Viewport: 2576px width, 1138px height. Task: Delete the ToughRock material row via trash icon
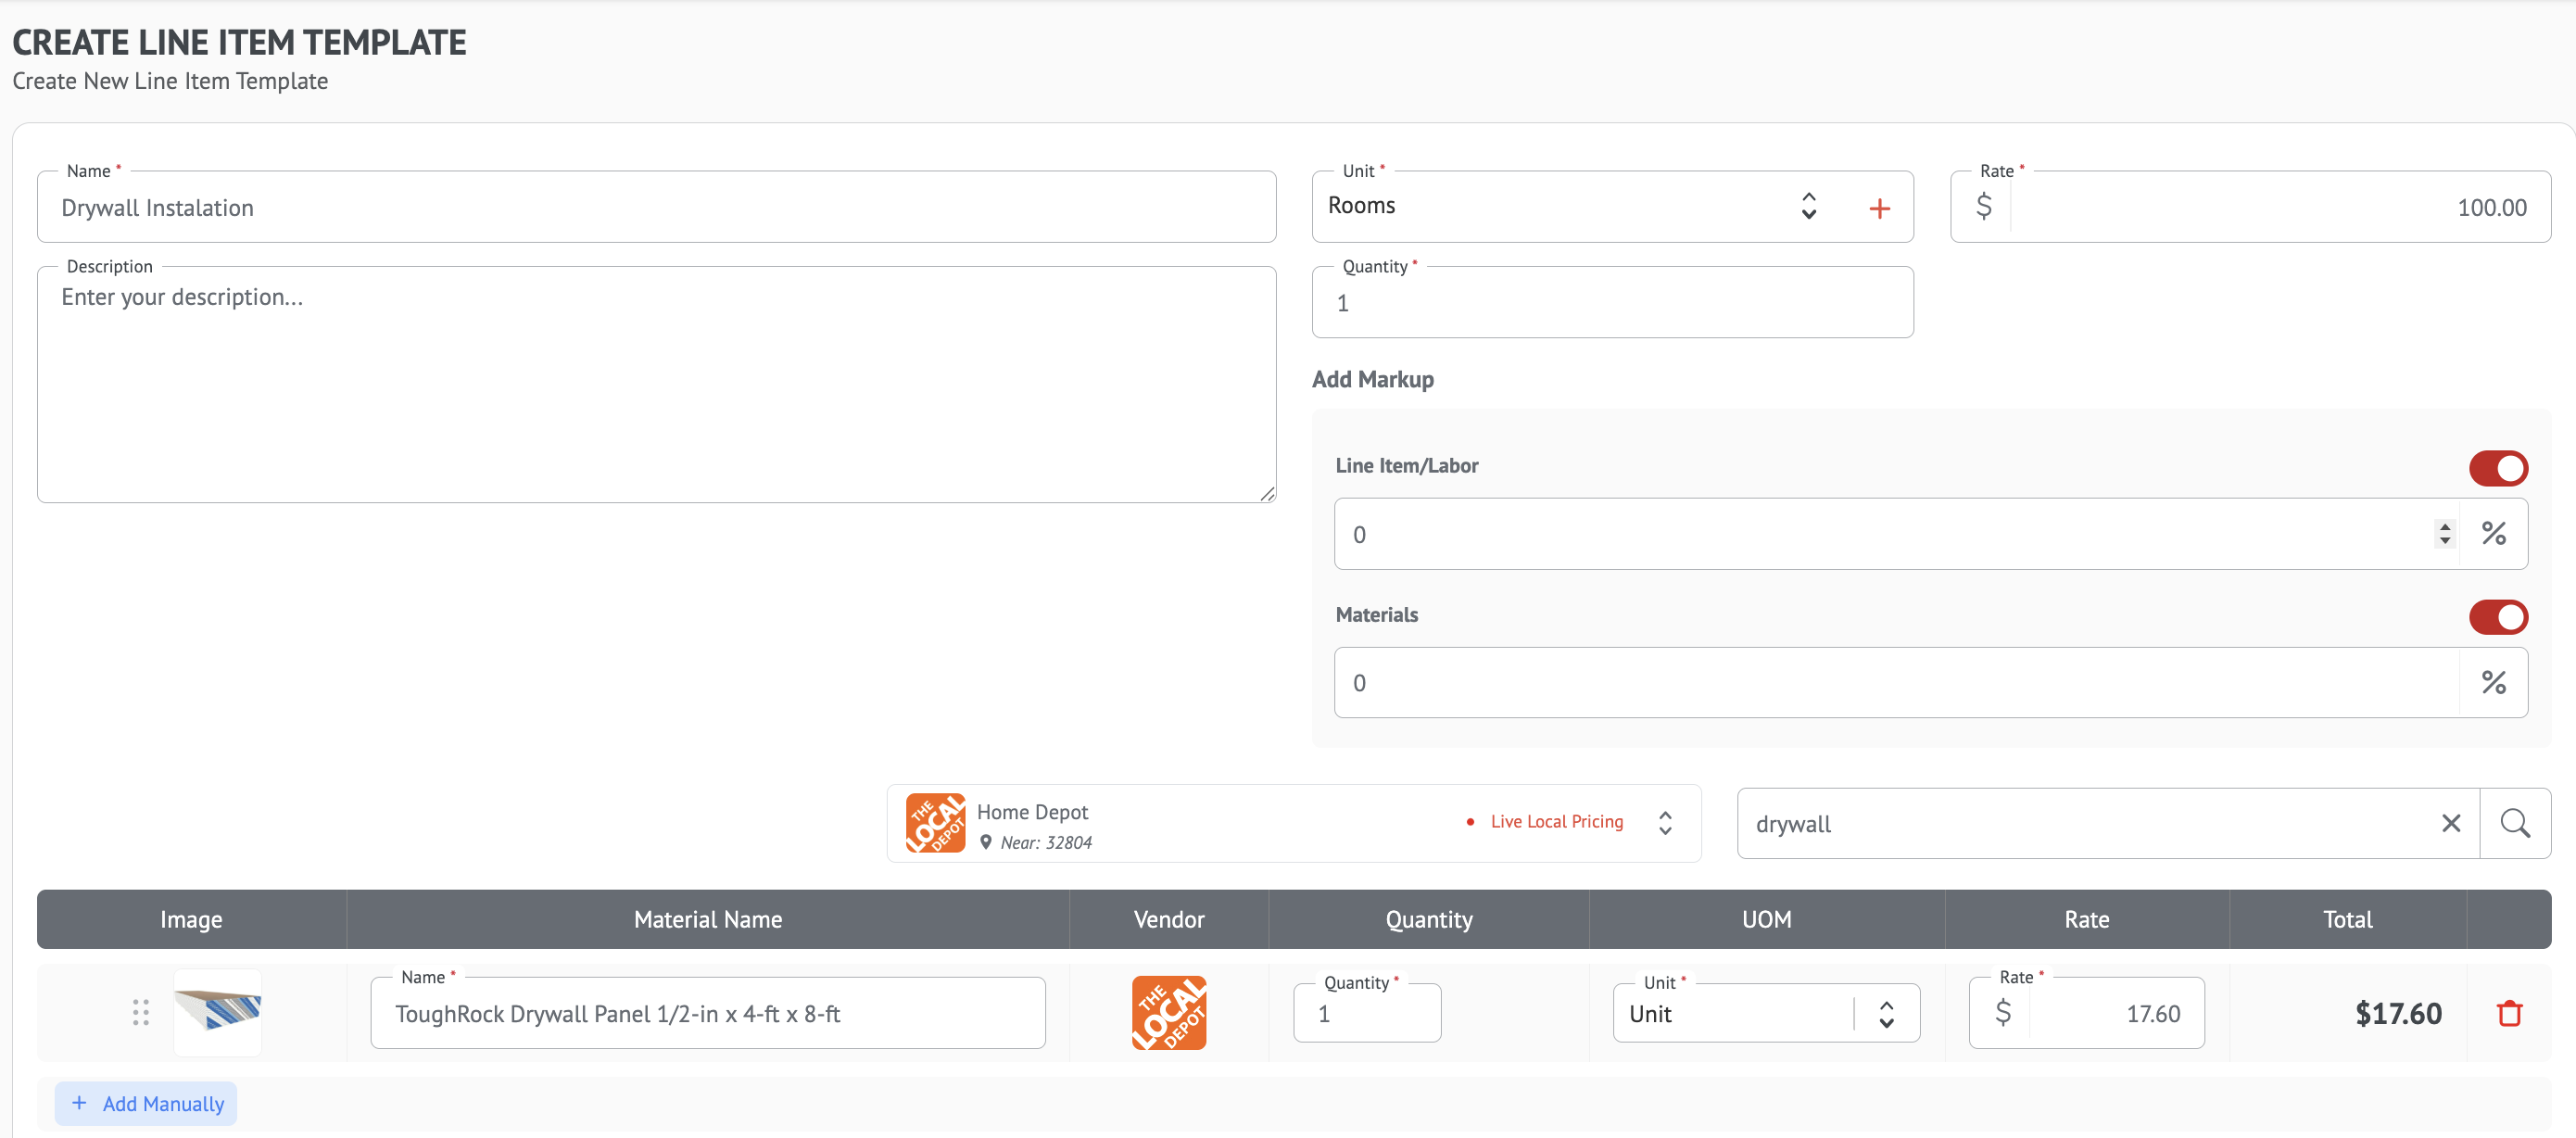coord(2509,1013)
